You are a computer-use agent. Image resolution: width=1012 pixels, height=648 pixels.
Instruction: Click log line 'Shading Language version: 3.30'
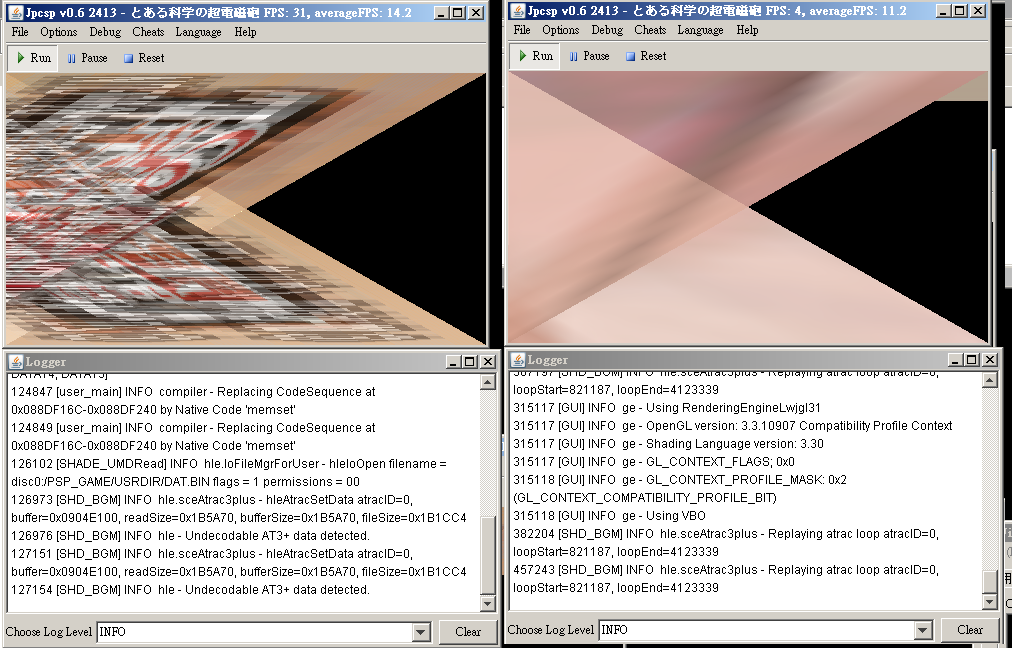click(668, 444)
